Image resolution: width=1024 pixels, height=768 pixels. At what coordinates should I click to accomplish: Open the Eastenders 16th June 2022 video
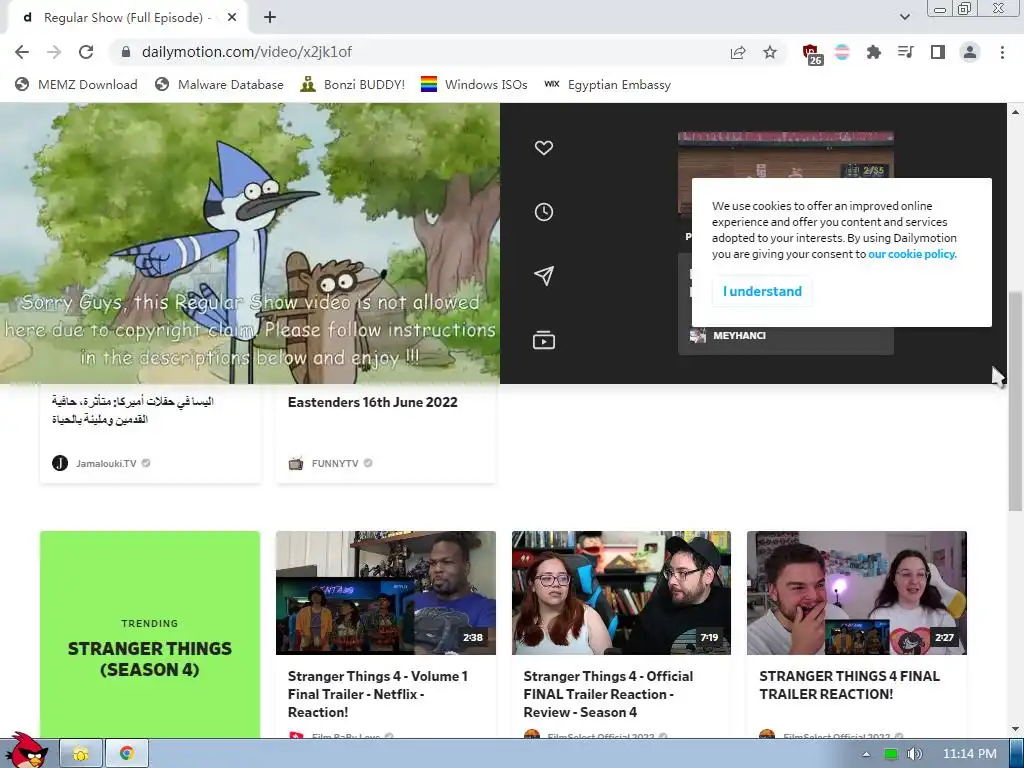click(x=372, y=402)
